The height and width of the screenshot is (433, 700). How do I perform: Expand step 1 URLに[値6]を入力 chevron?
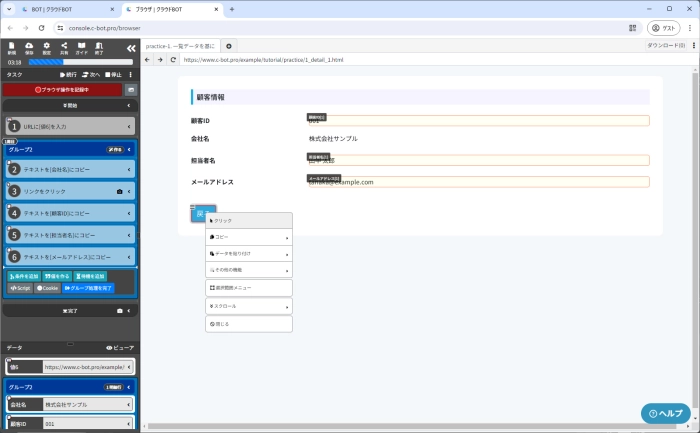pyautogui.click(x=129, y=127)
